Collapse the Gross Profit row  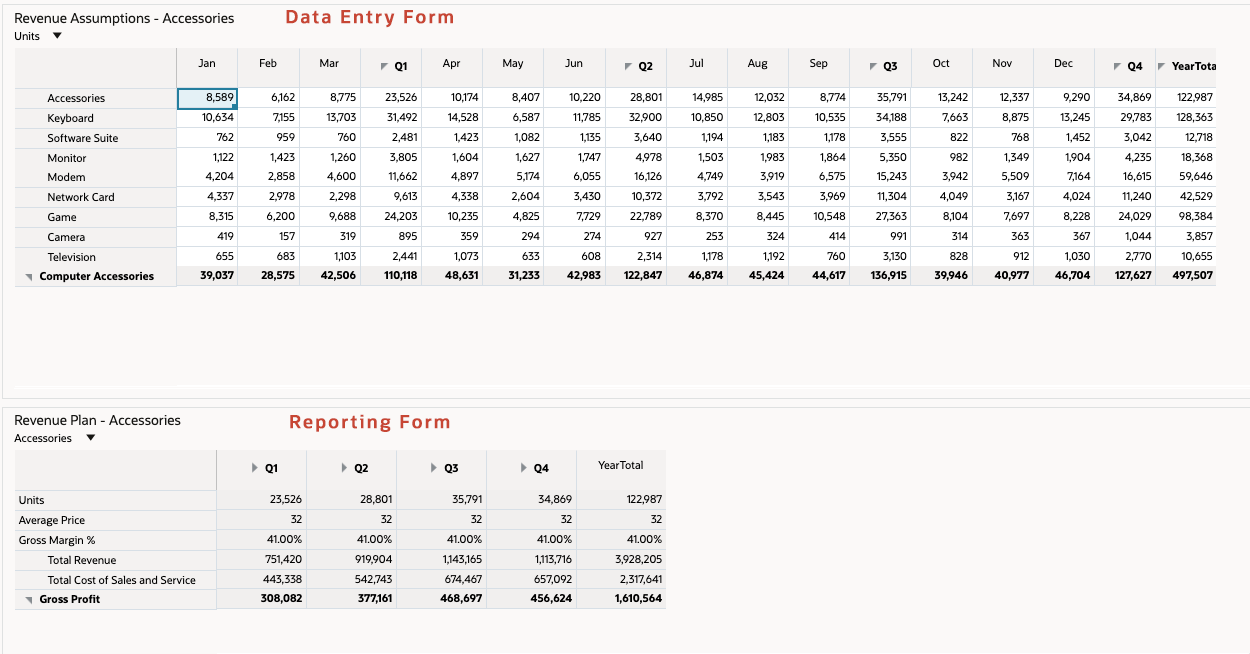pyautogui.click(x=29, y=600)
